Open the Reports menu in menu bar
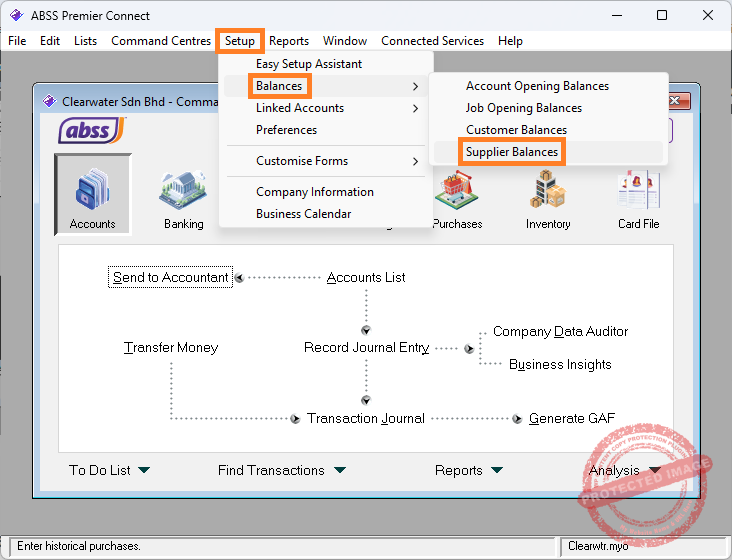 pos(289,41)
